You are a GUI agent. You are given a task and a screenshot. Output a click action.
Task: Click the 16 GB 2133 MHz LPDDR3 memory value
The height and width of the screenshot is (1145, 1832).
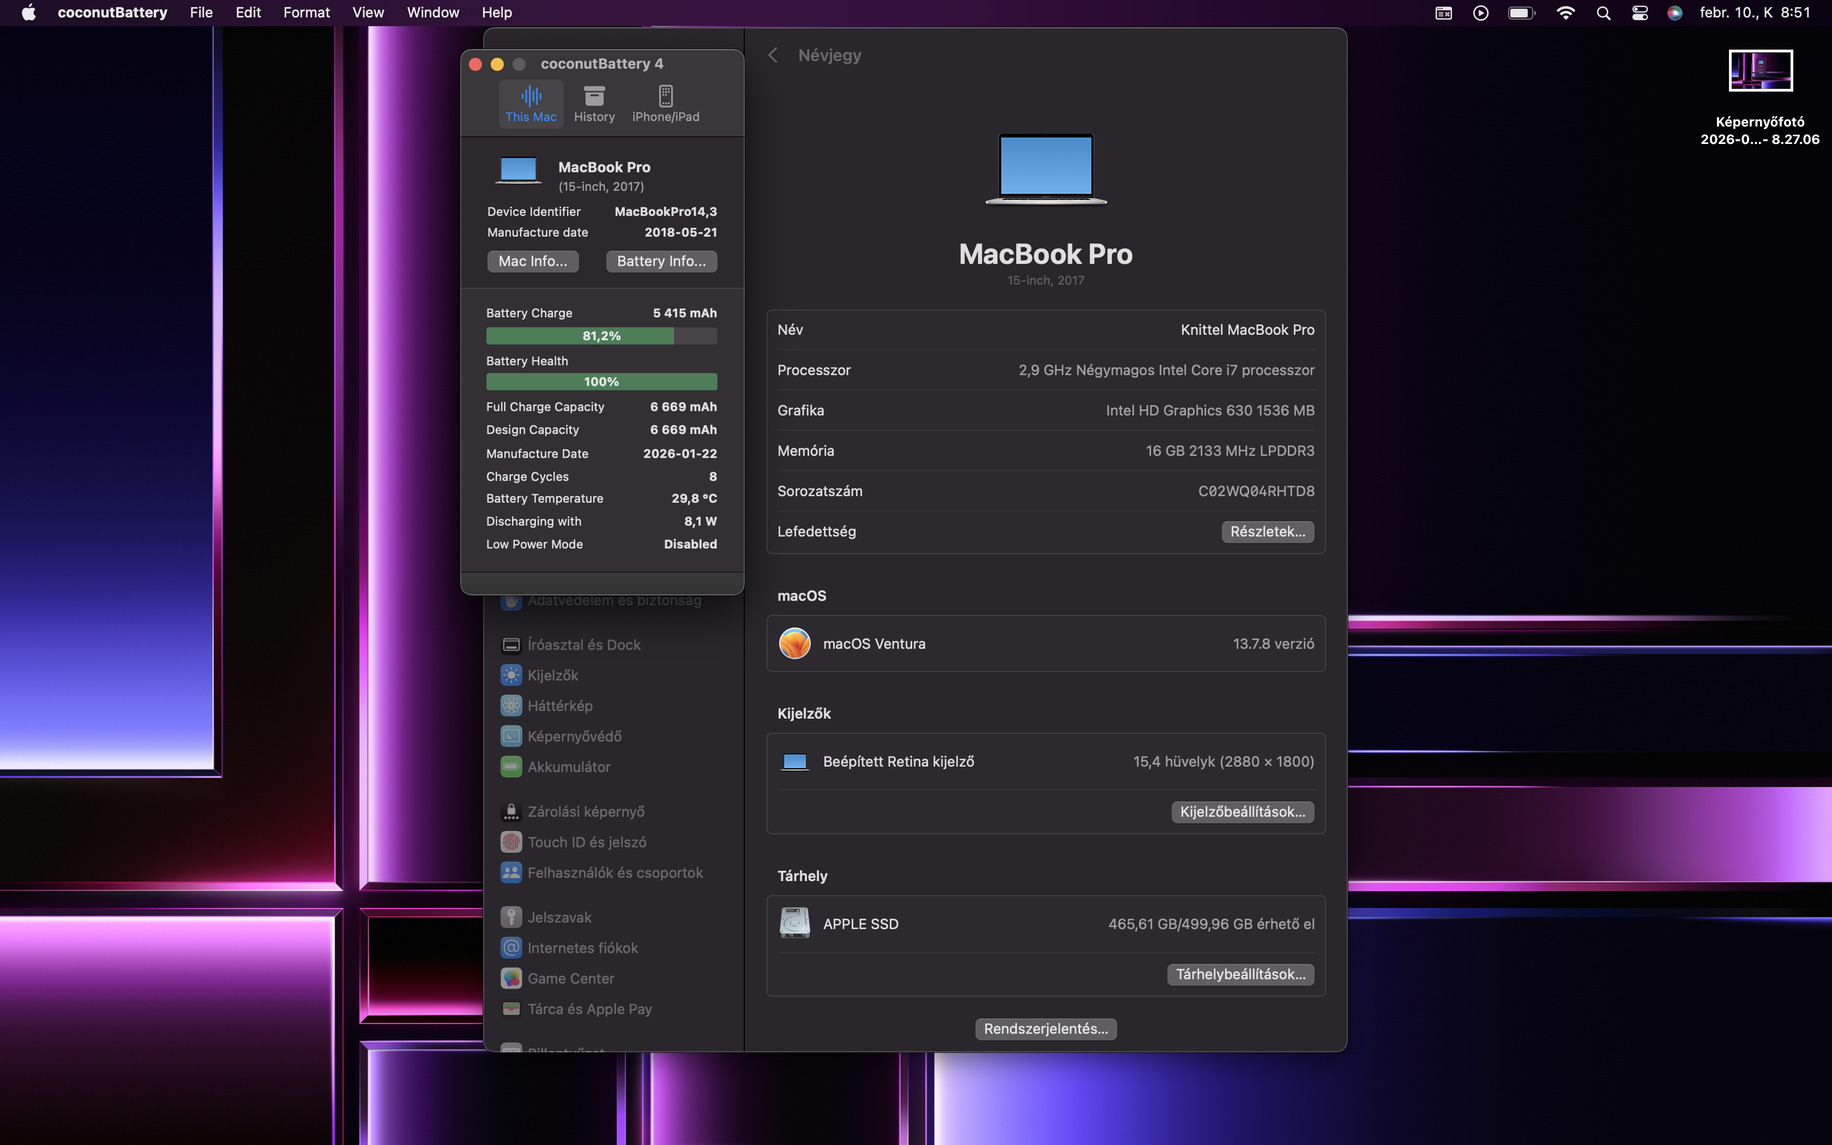pos(1230,451)
